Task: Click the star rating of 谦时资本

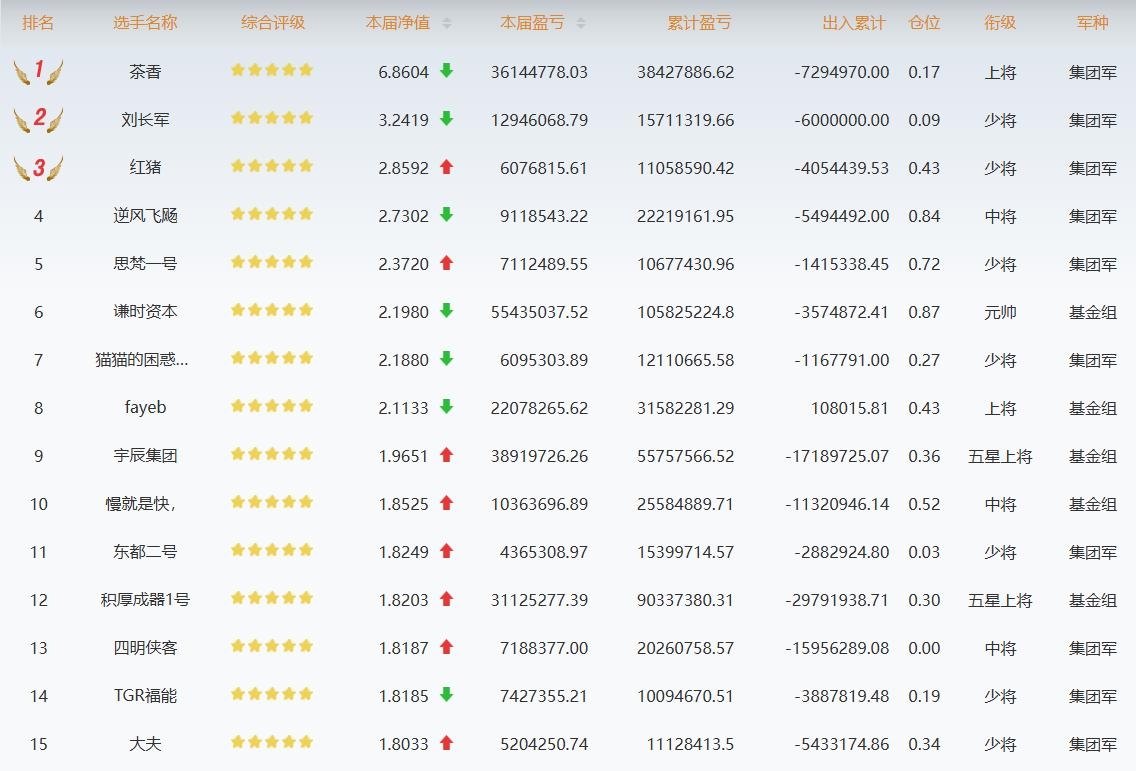Action: tap(272, 310)
